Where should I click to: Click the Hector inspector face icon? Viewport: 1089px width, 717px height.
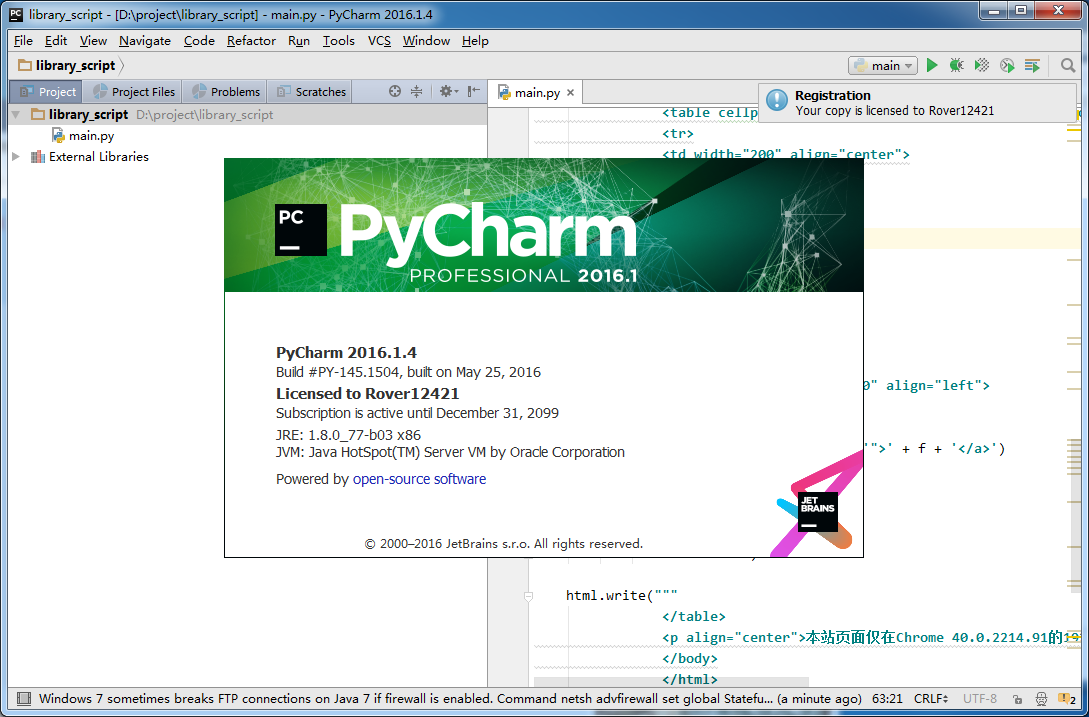click(x=1040, y=698)
